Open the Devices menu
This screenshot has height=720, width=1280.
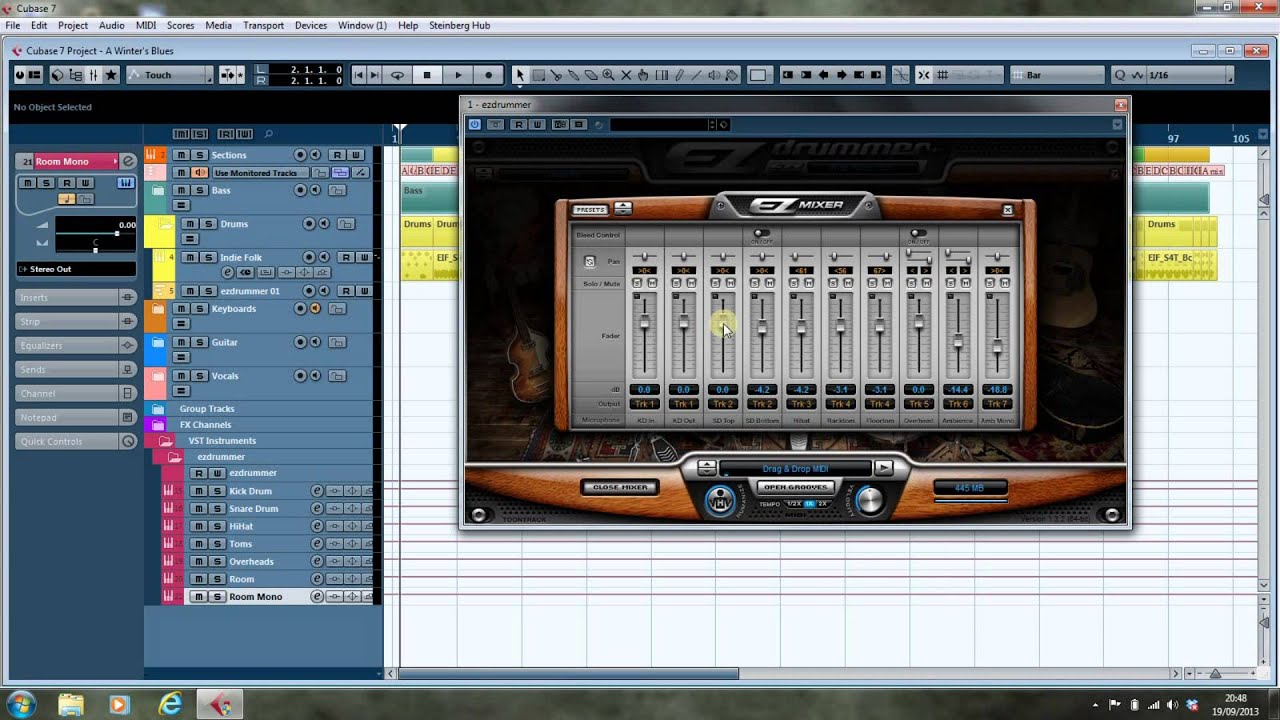(311, 25)
